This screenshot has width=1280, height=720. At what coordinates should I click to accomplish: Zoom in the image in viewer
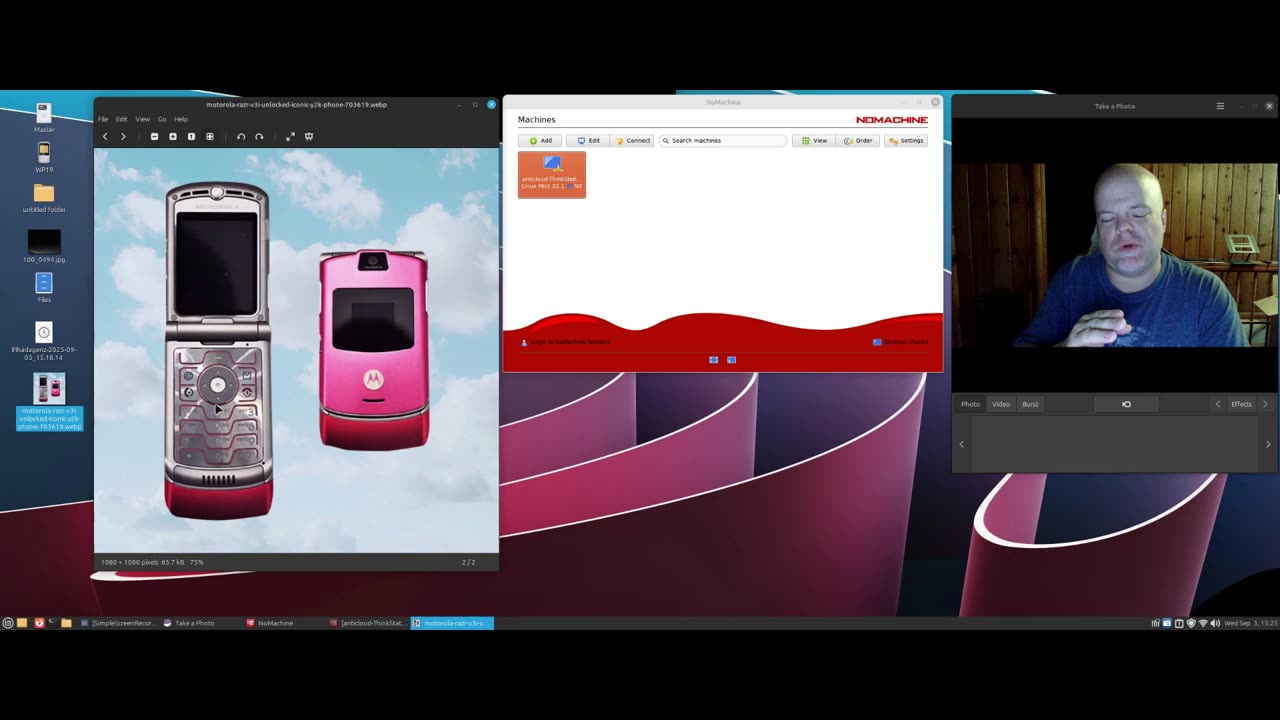point(173,136)
